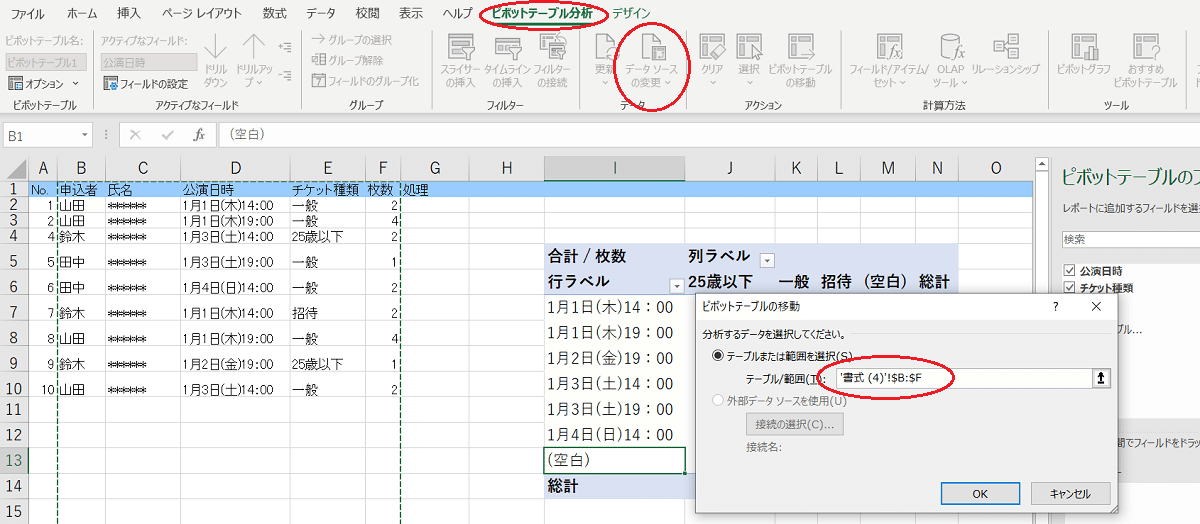Click the チケット種類 header cell
Image resolution: width=1200 pixels, height=524 pixels.
point(327,189)
